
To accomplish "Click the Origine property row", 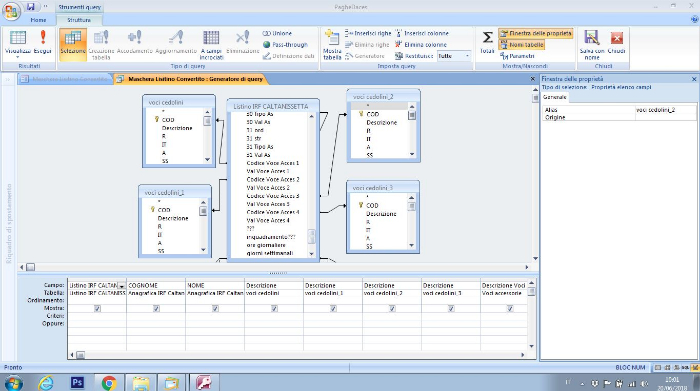I will click(x=620, y=117).
